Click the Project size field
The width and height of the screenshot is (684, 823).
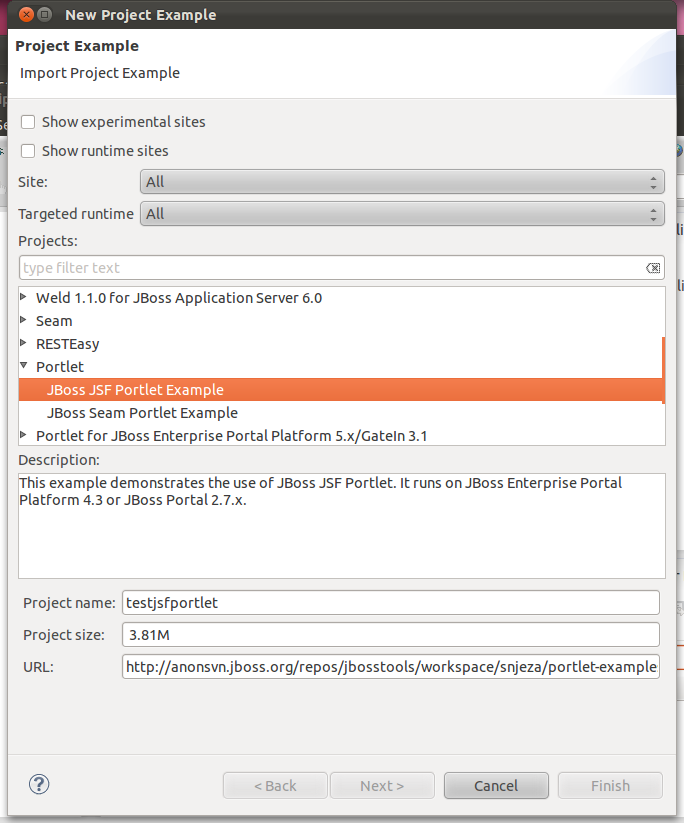(391, 635)
